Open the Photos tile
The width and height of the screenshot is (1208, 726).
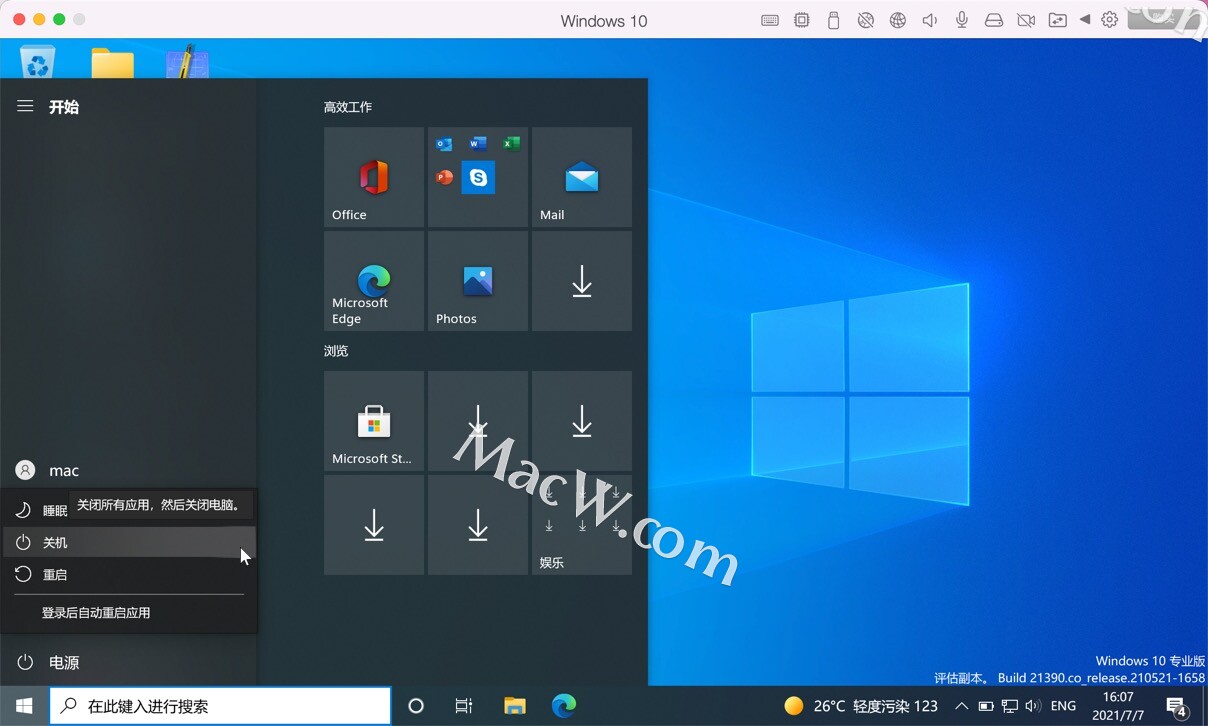pyautogui.click(x=478, y=281)
